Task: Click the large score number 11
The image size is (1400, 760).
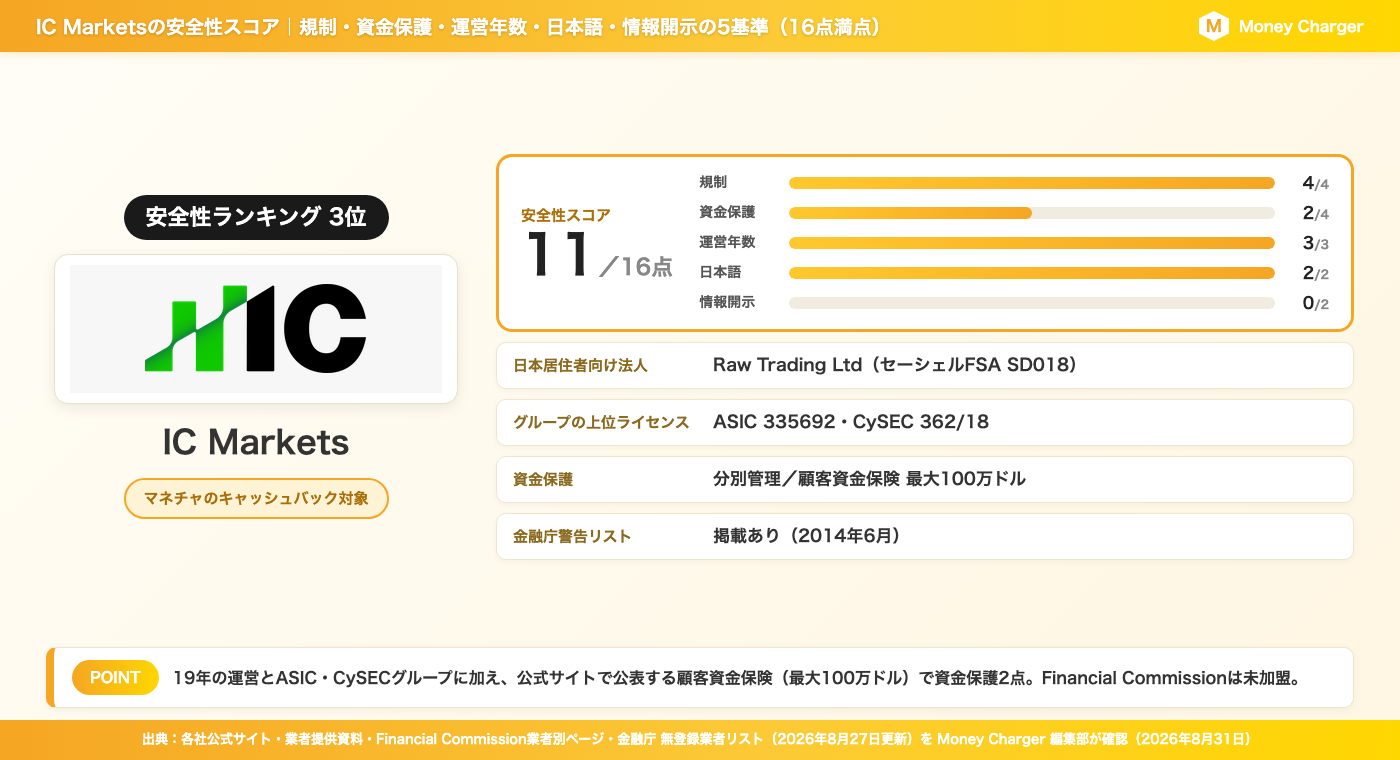Action: 559,255
